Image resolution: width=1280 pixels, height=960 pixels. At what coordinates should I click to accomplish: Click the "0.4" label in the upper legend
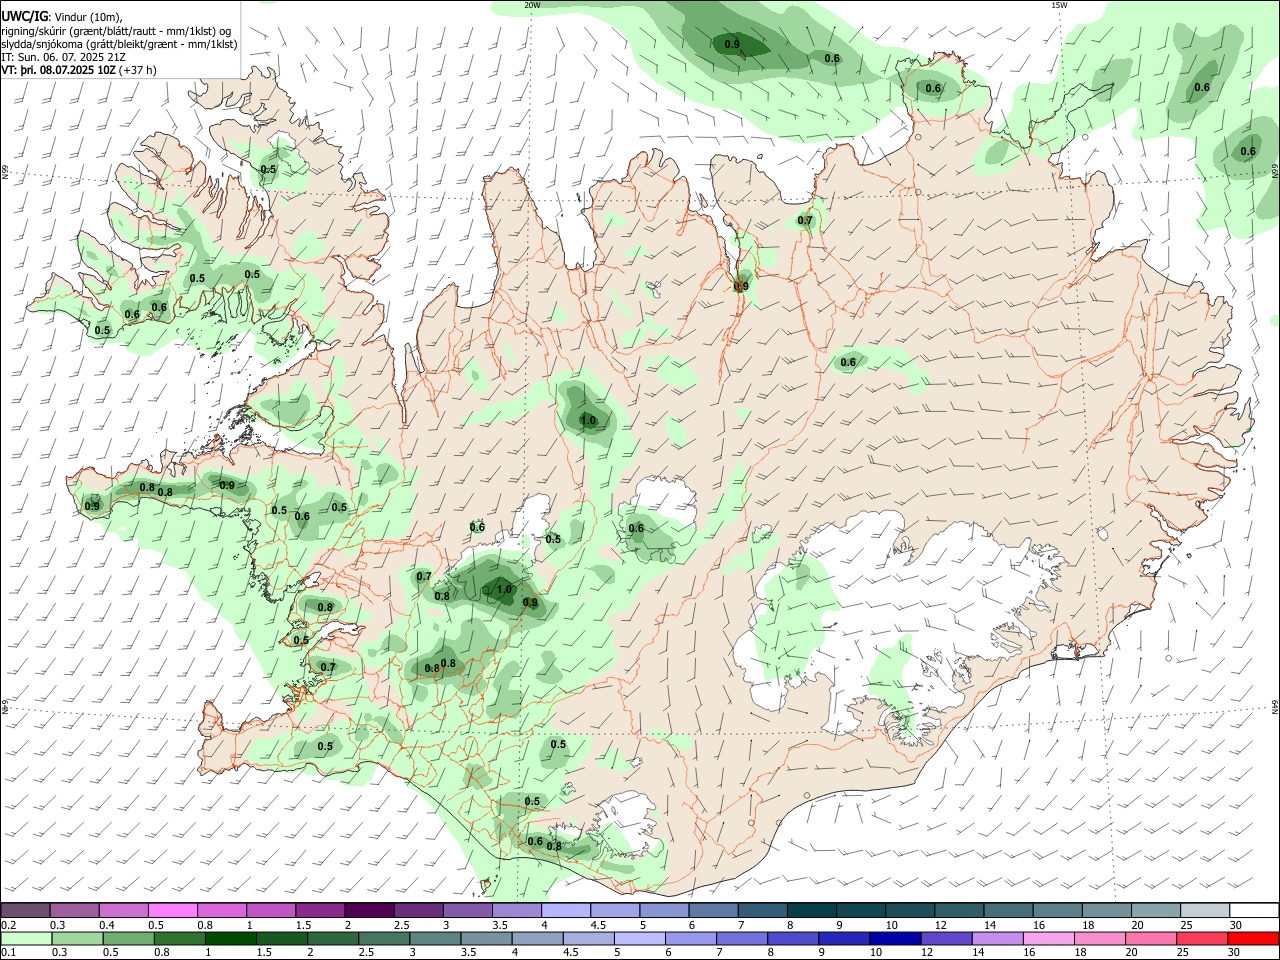click(x=107, y=925)
